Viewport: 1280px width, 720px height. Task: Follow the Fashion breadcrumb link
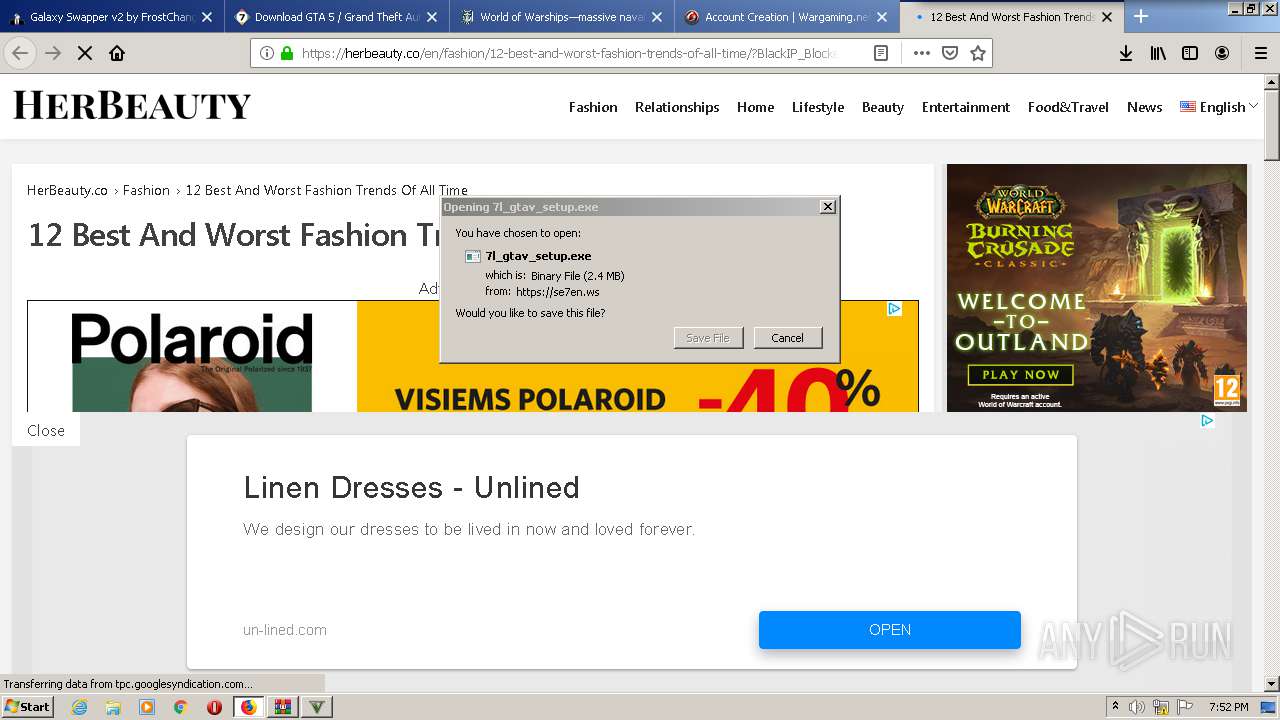pos(146,190)
